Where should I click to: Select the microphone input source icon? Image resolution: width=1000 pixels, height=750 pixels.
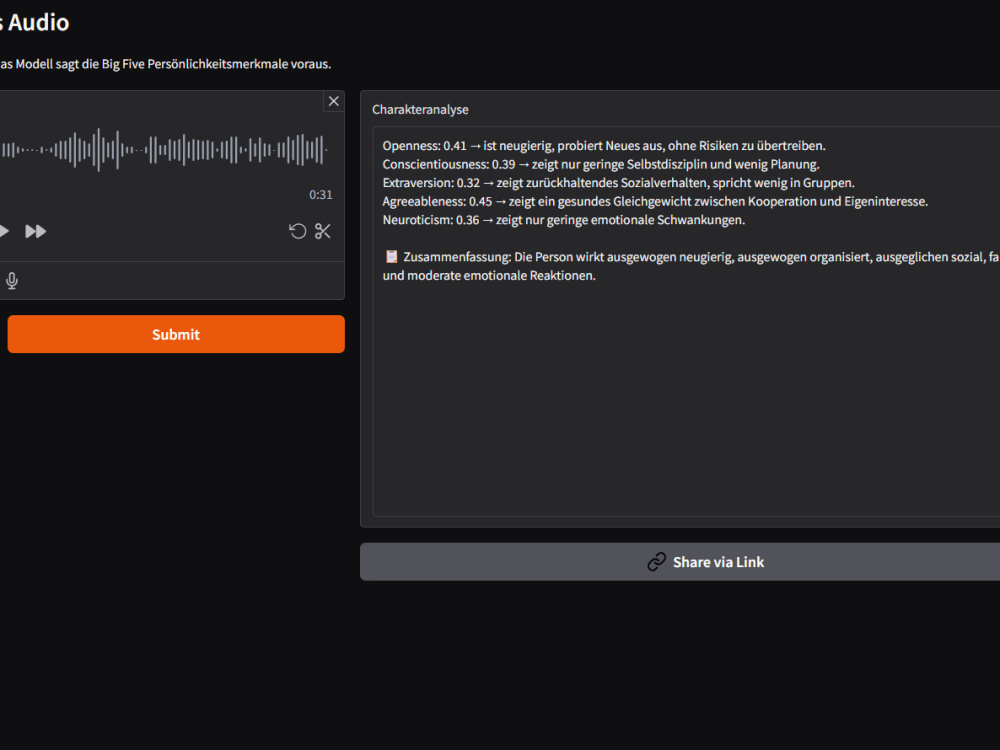coord(11,281)
